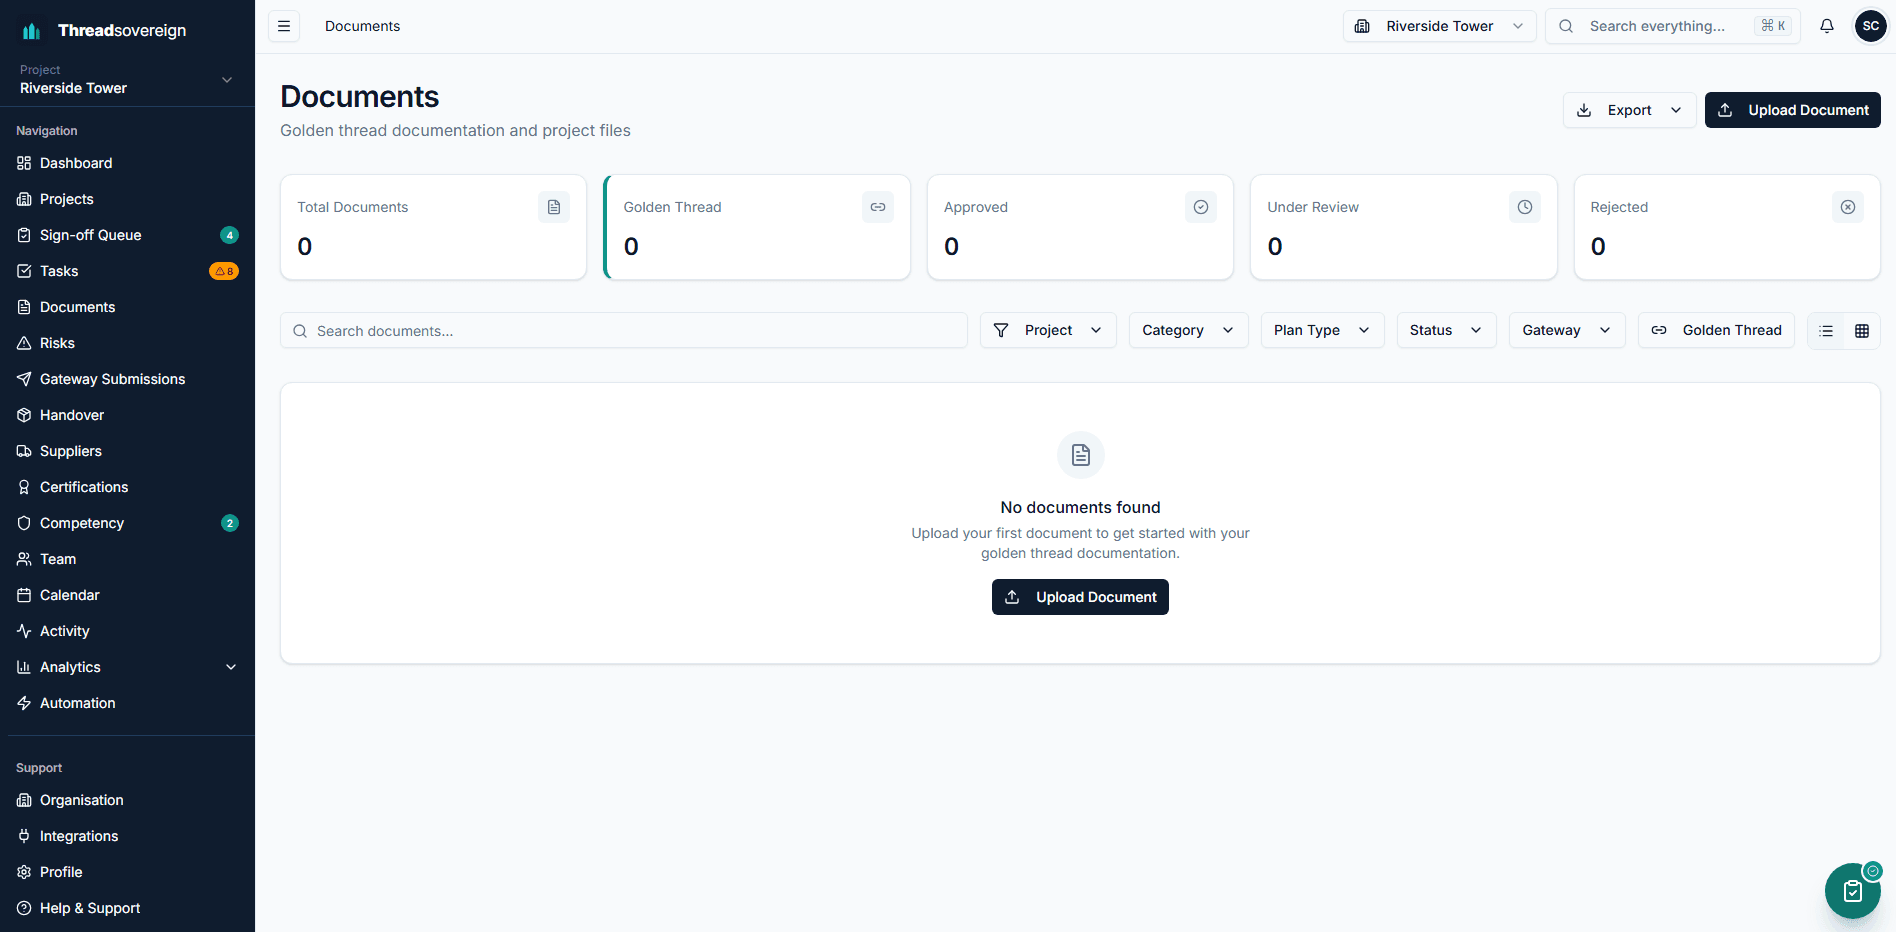This screenshot has height=932, width=1896.
Task: Open Risks page from sidebar
Action: 127,343
